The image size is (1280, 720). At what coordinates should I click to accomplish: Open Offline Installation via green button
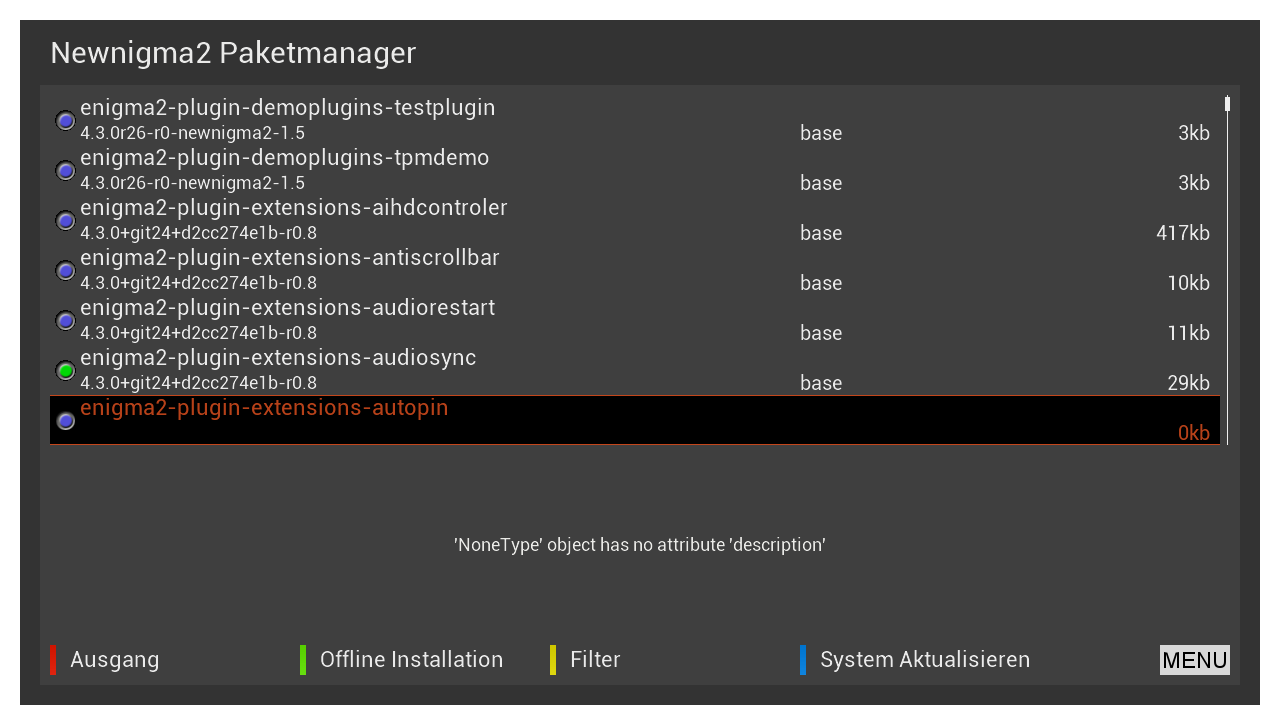(411, 660)
